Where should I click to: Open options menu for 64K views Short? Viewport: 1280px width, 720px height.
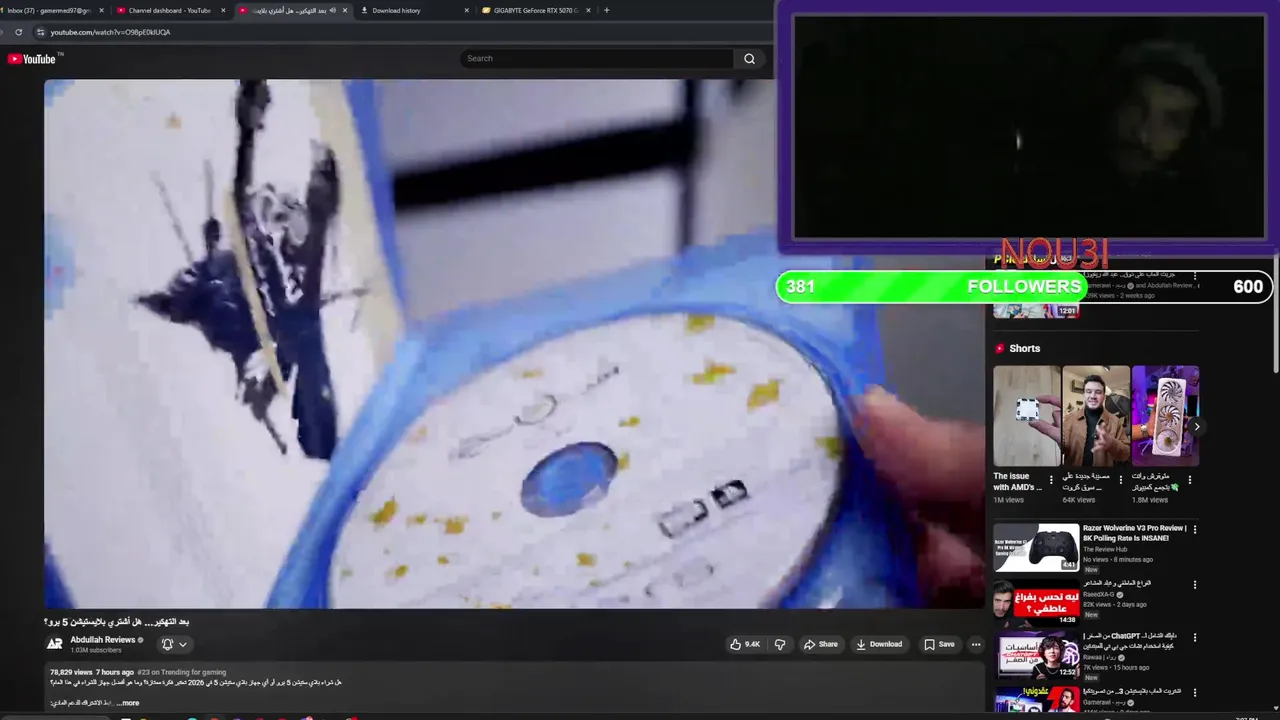click(x=1120, y=480)
